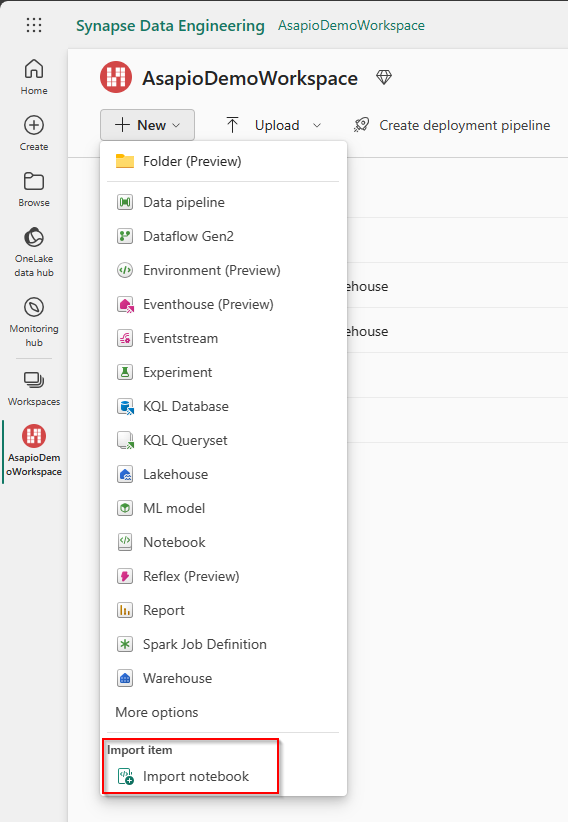Click the AsapioDemoWorkspace breadcrumb link

pos(351,25)
